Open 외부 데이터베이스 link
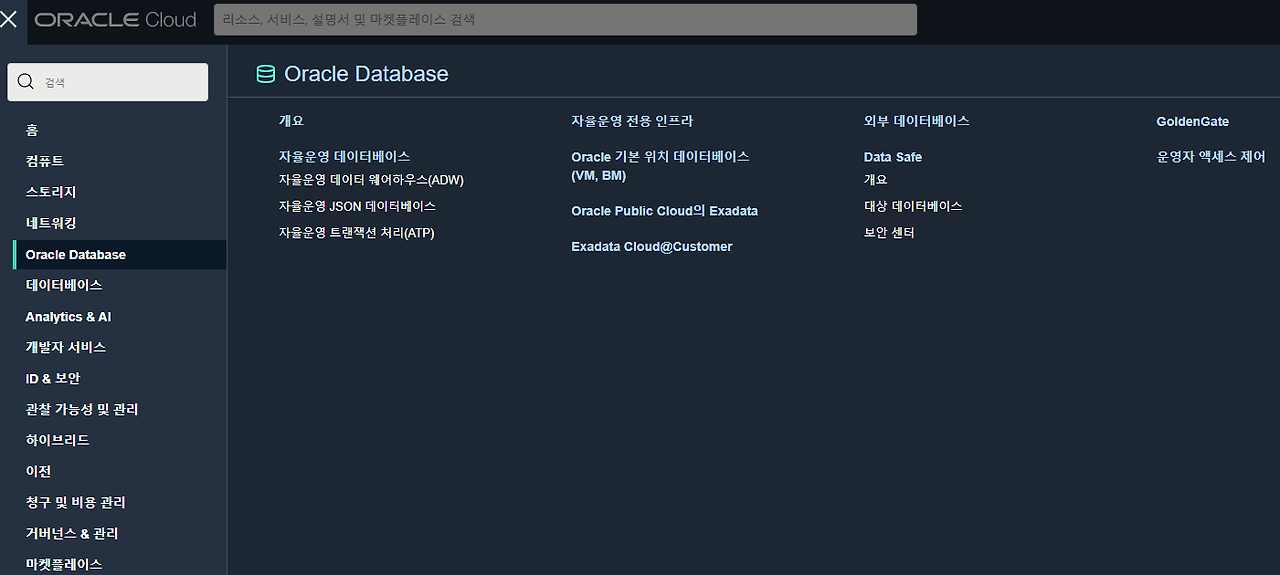Image resolution: width=1280 pixels, height=575 pixels. click(917, 121)
